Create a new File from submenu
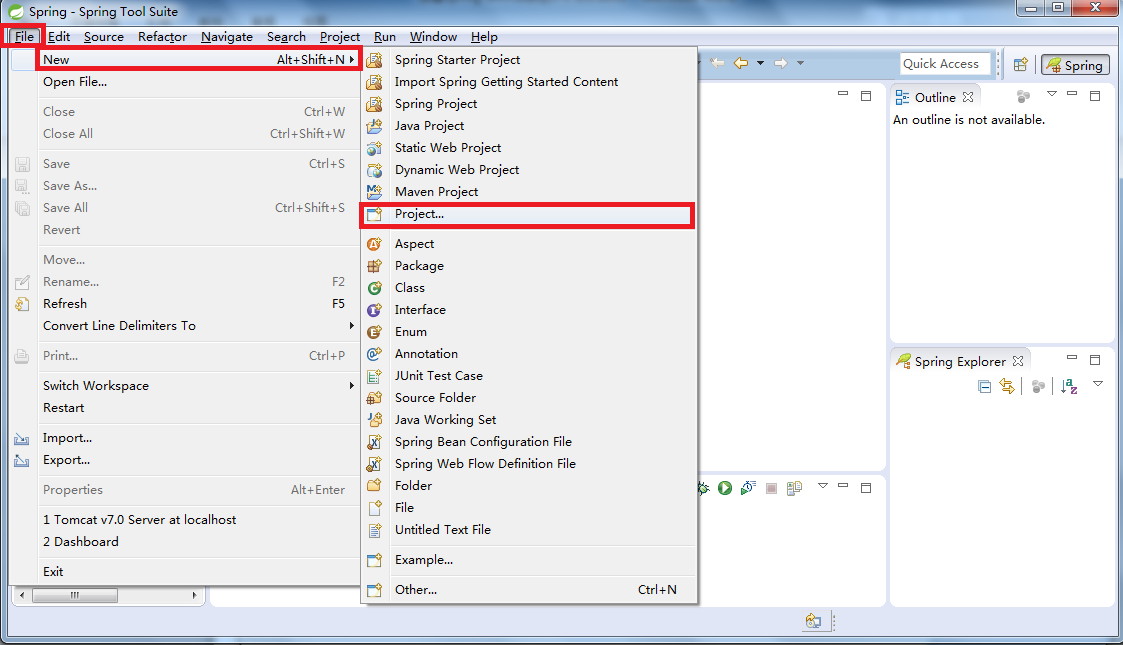 [x=528, y=508]
